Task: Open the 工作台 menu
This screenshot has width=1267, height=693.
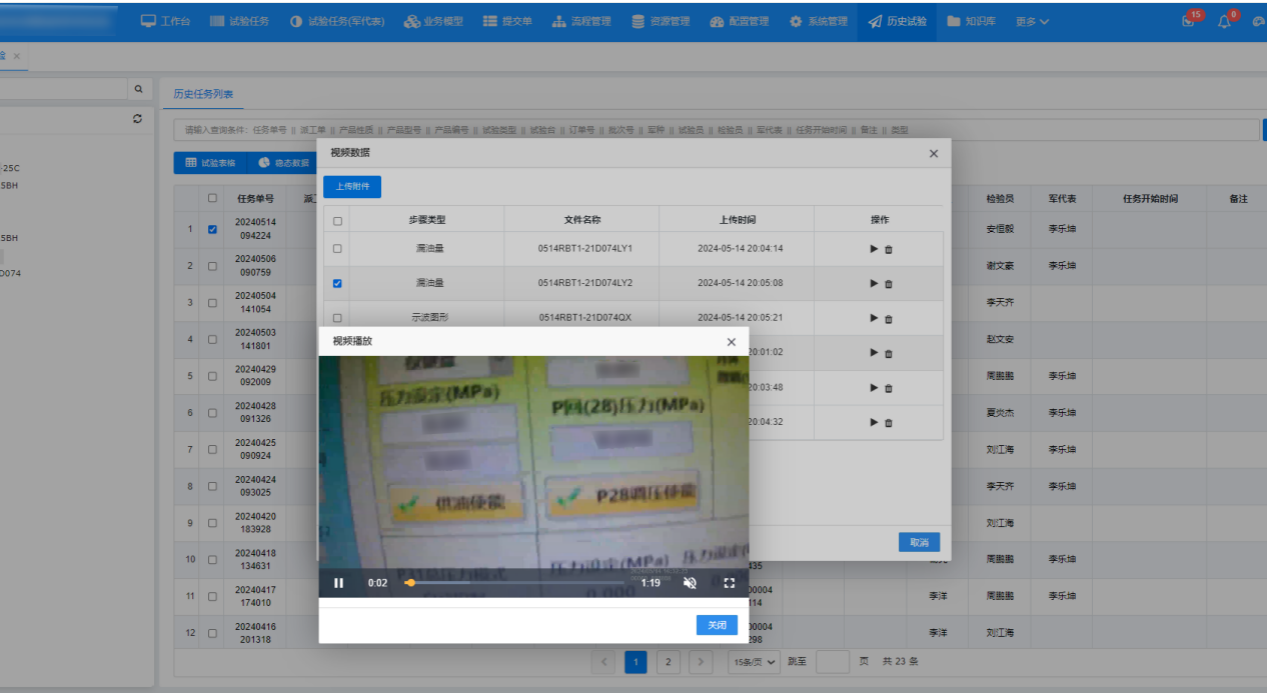Action: pyautogui.click(x=166, y=21)
